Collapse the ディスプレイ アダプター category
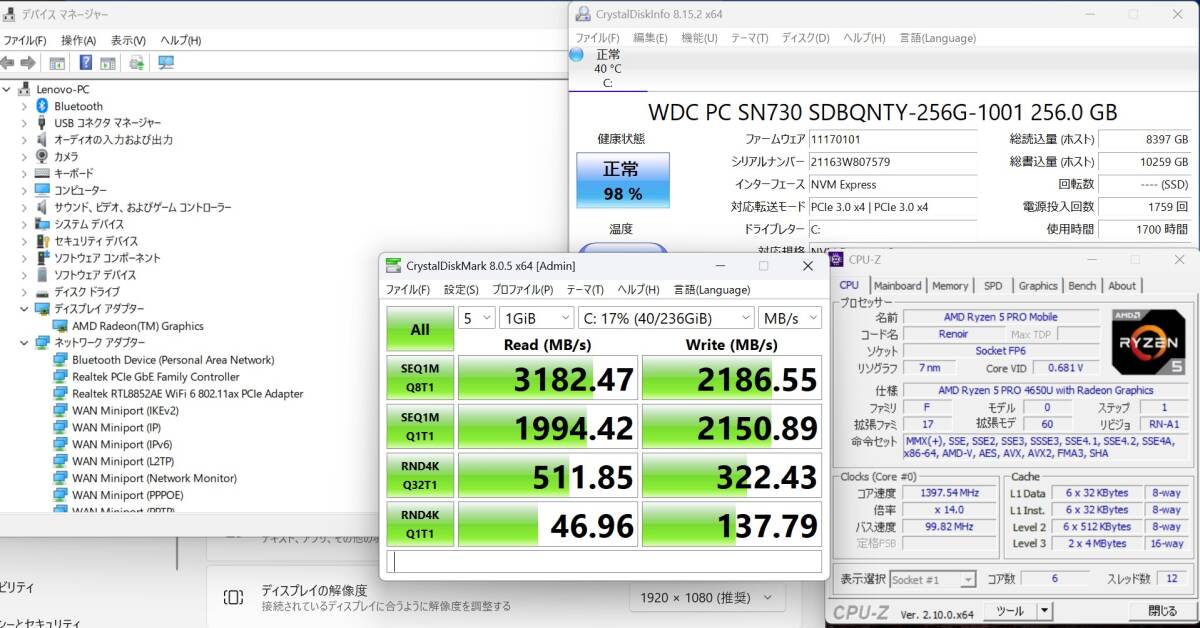The image size is (1200, 628). pyautogui.click(x=24, y=309)
